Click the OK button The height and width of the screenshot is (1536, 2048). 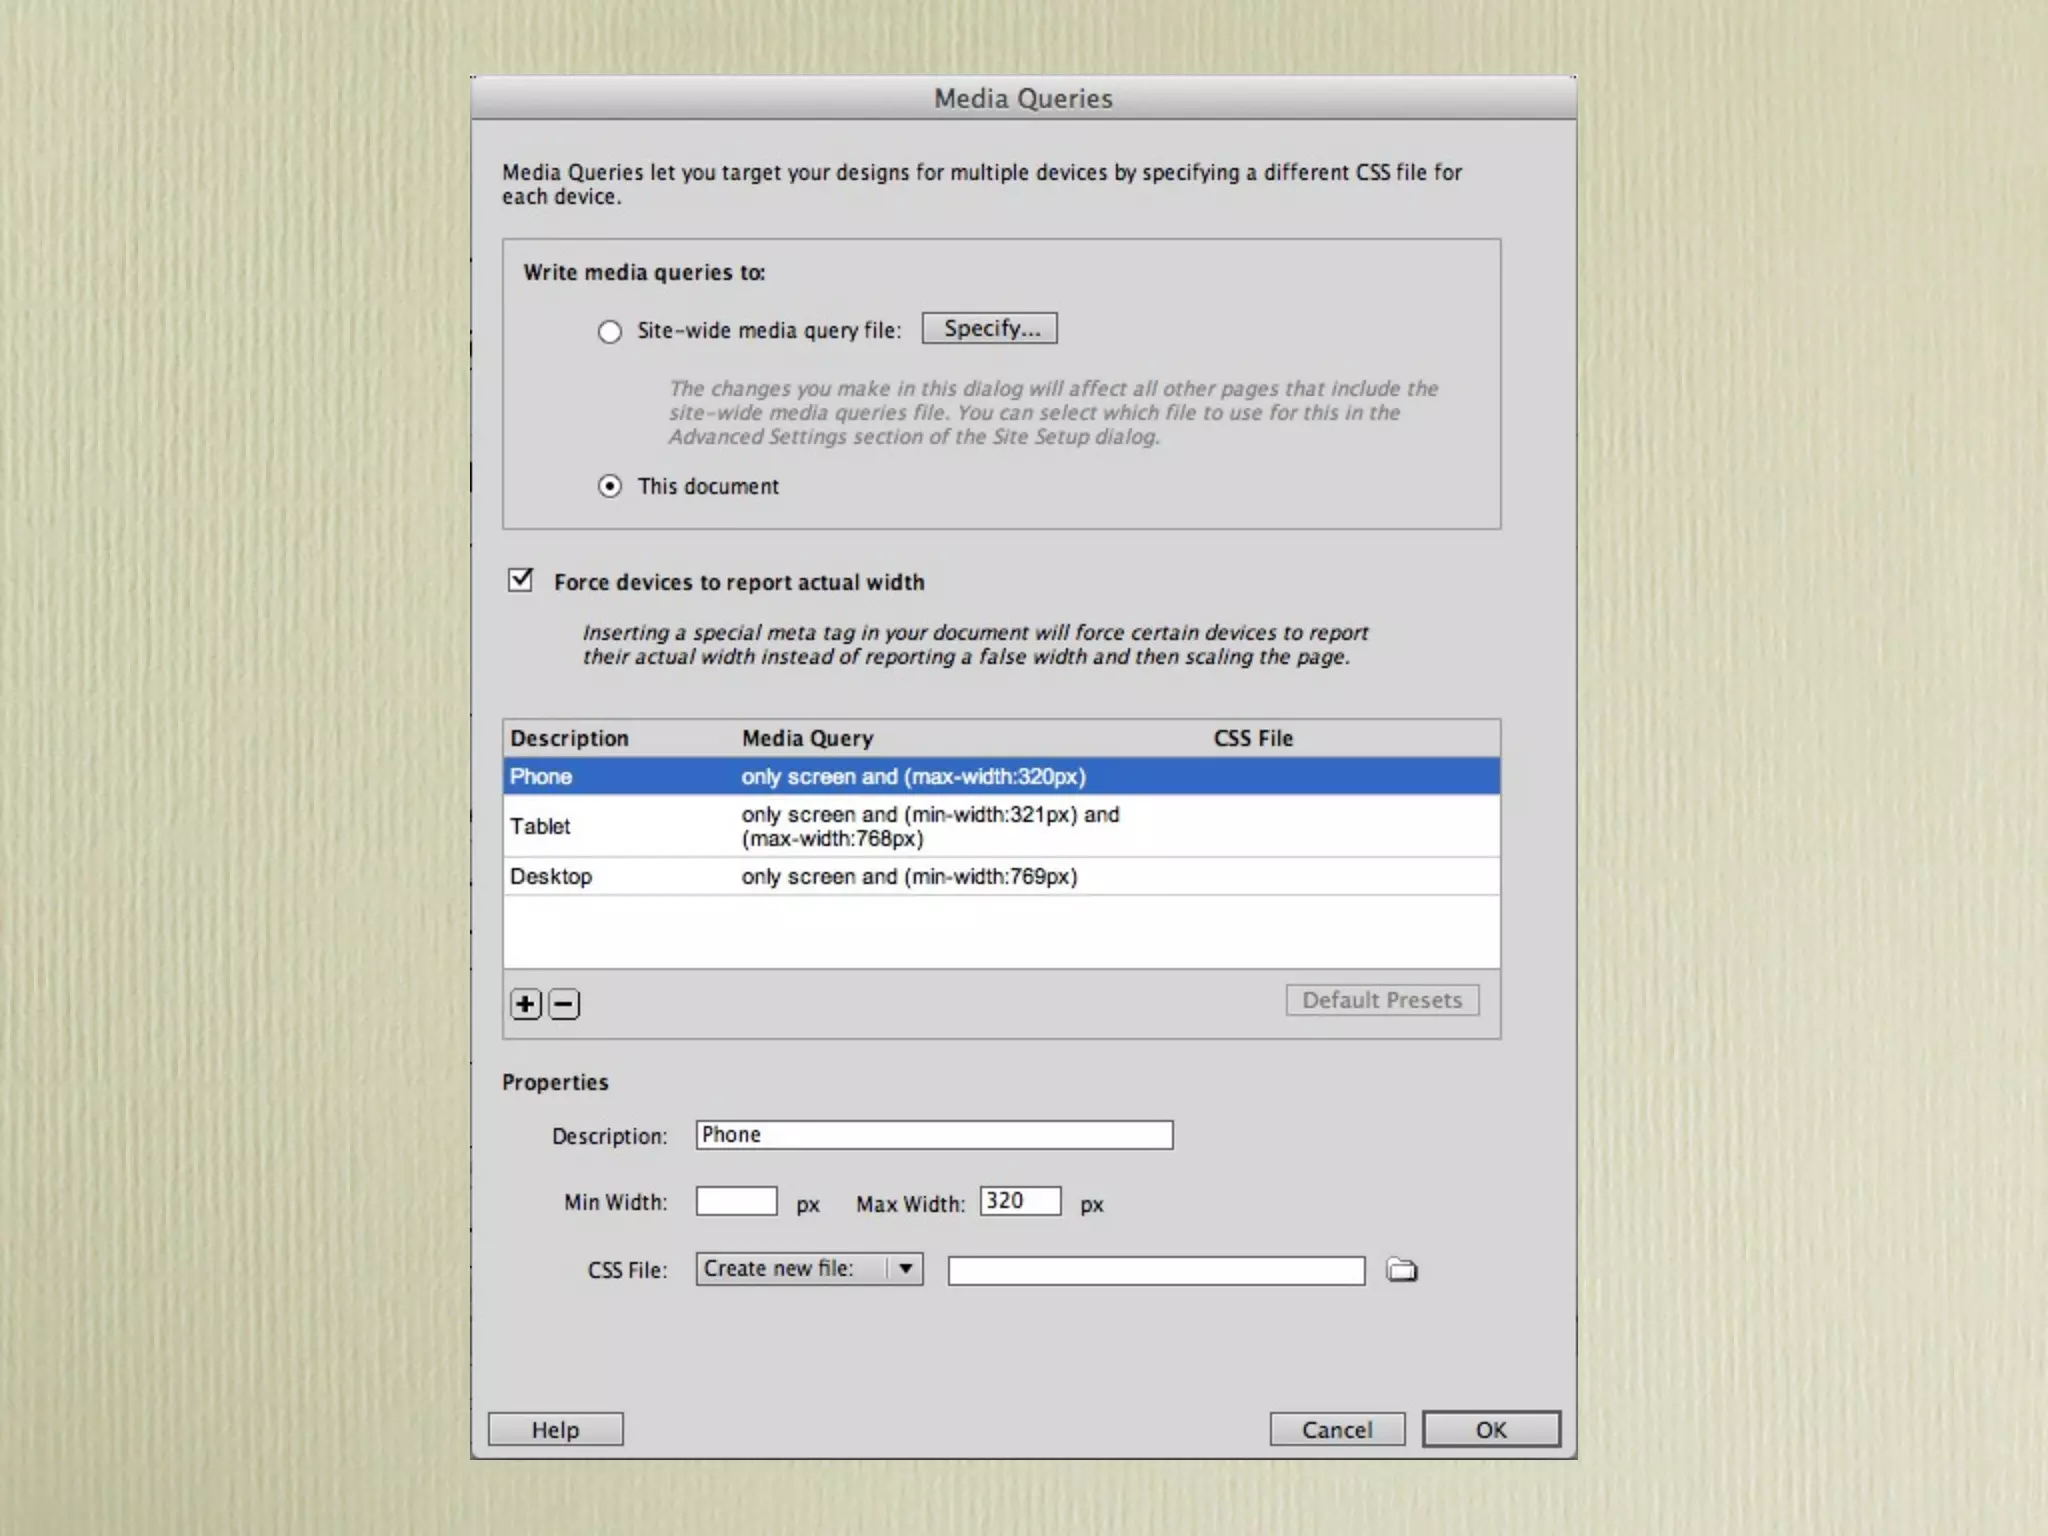(1490, 1429)
